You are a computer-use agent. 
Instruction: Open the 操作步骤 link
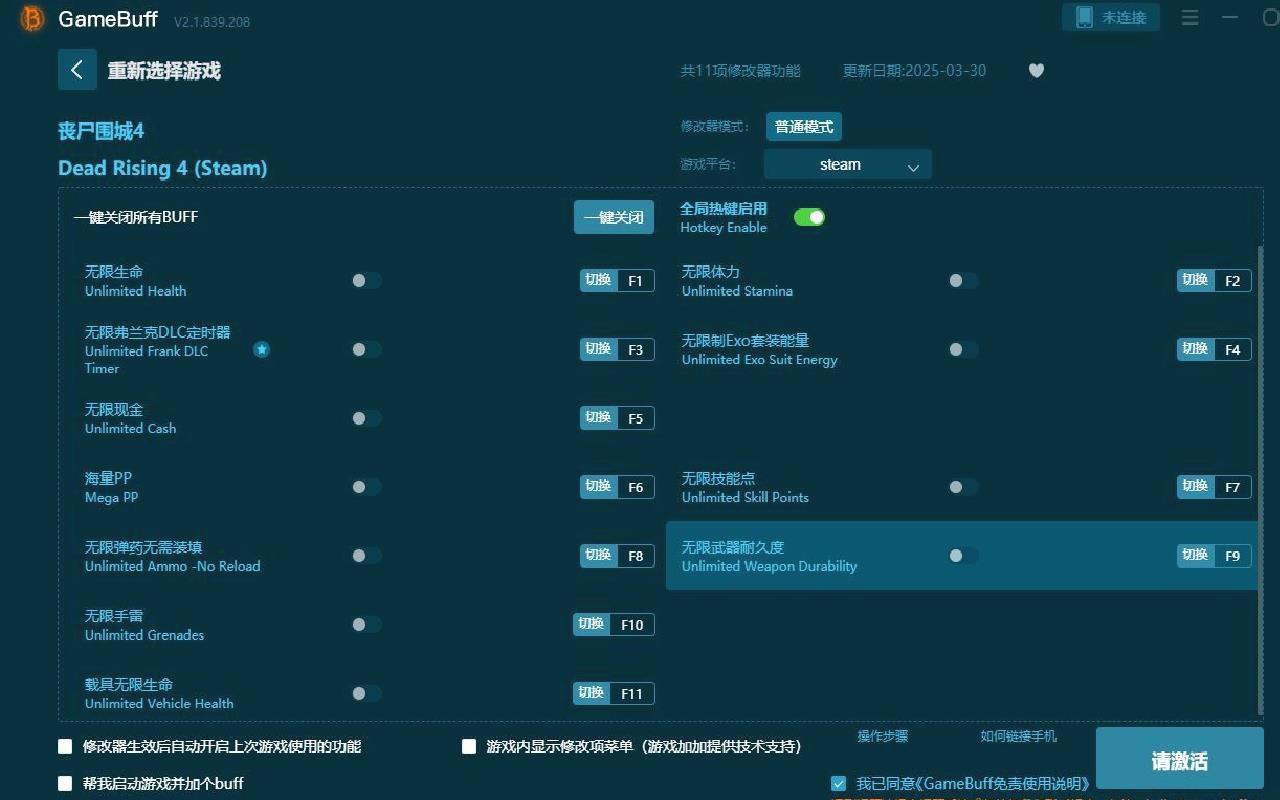point(882,736)
